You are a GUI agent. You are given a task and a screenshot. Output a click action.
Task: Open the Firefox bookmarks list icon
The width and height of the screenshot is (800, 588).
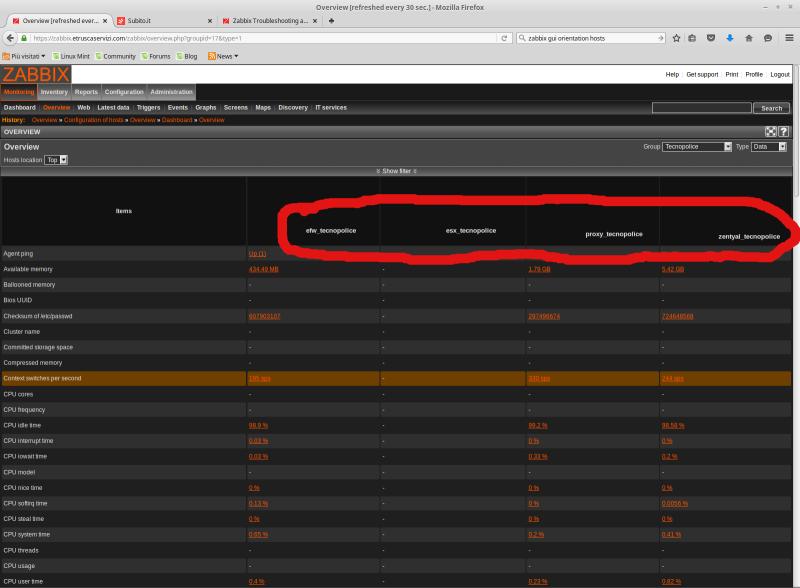pyautogui.click(x=692, y=38)
